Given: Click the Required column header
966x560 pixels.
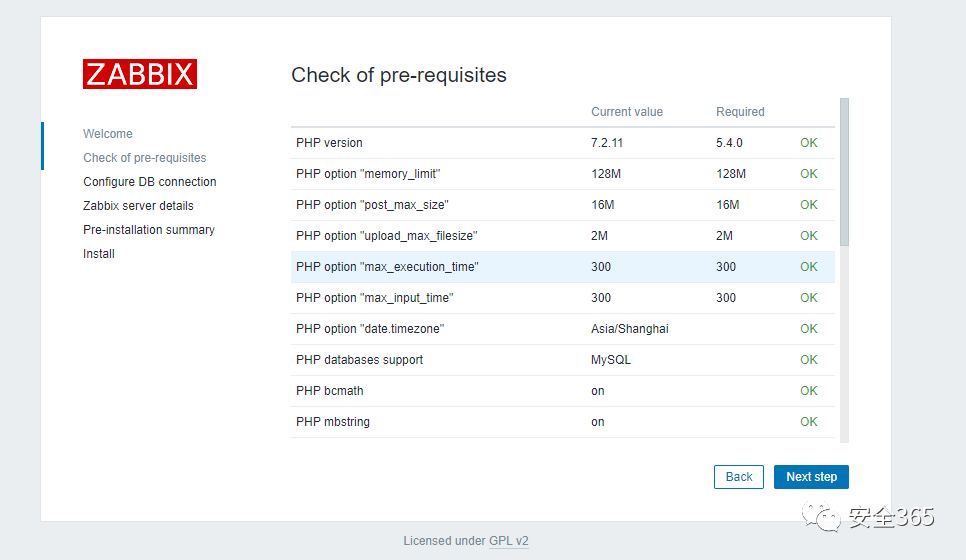Looking at the screenshot, I should [x=740, y=112].
